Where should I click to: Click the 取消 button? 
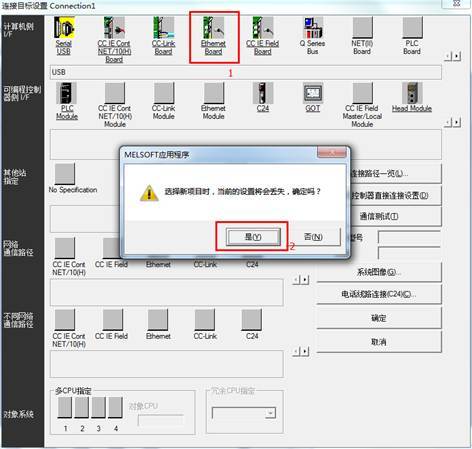[379, 342]
